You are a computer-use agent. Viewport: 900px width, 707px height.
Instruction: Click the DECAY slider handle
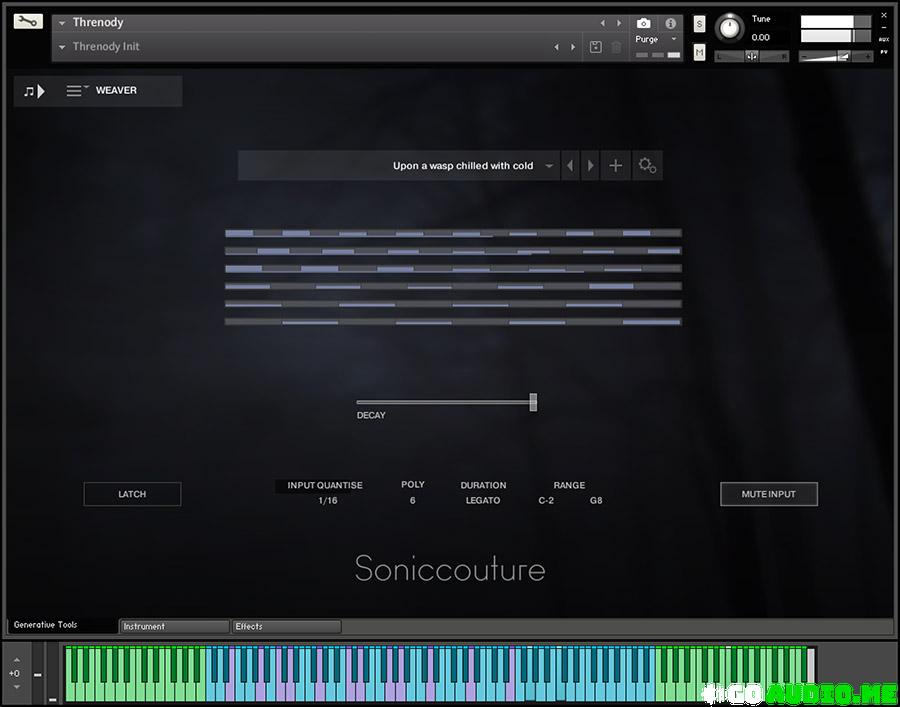pos(533,402)
